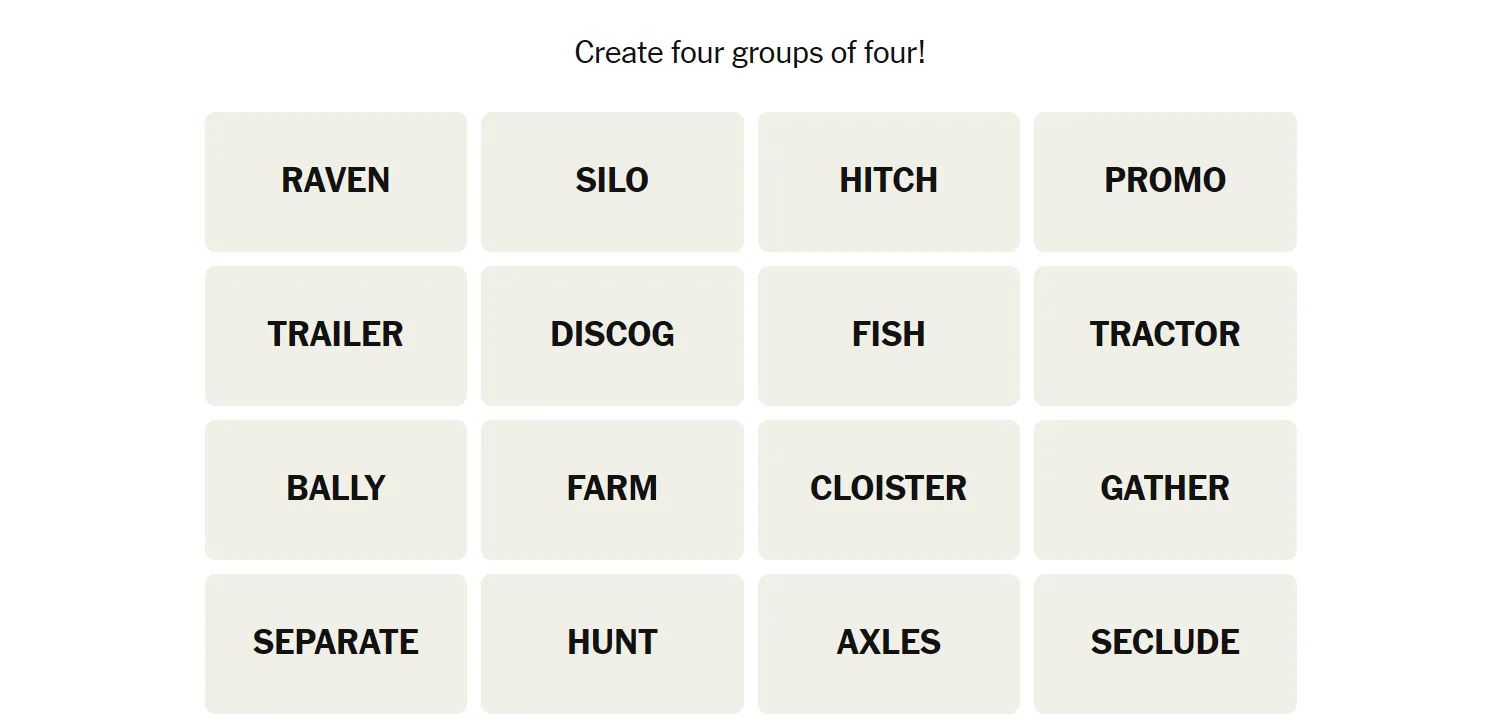Select the HUNT tile
1500x726 pixels.
tap(612, 643)
